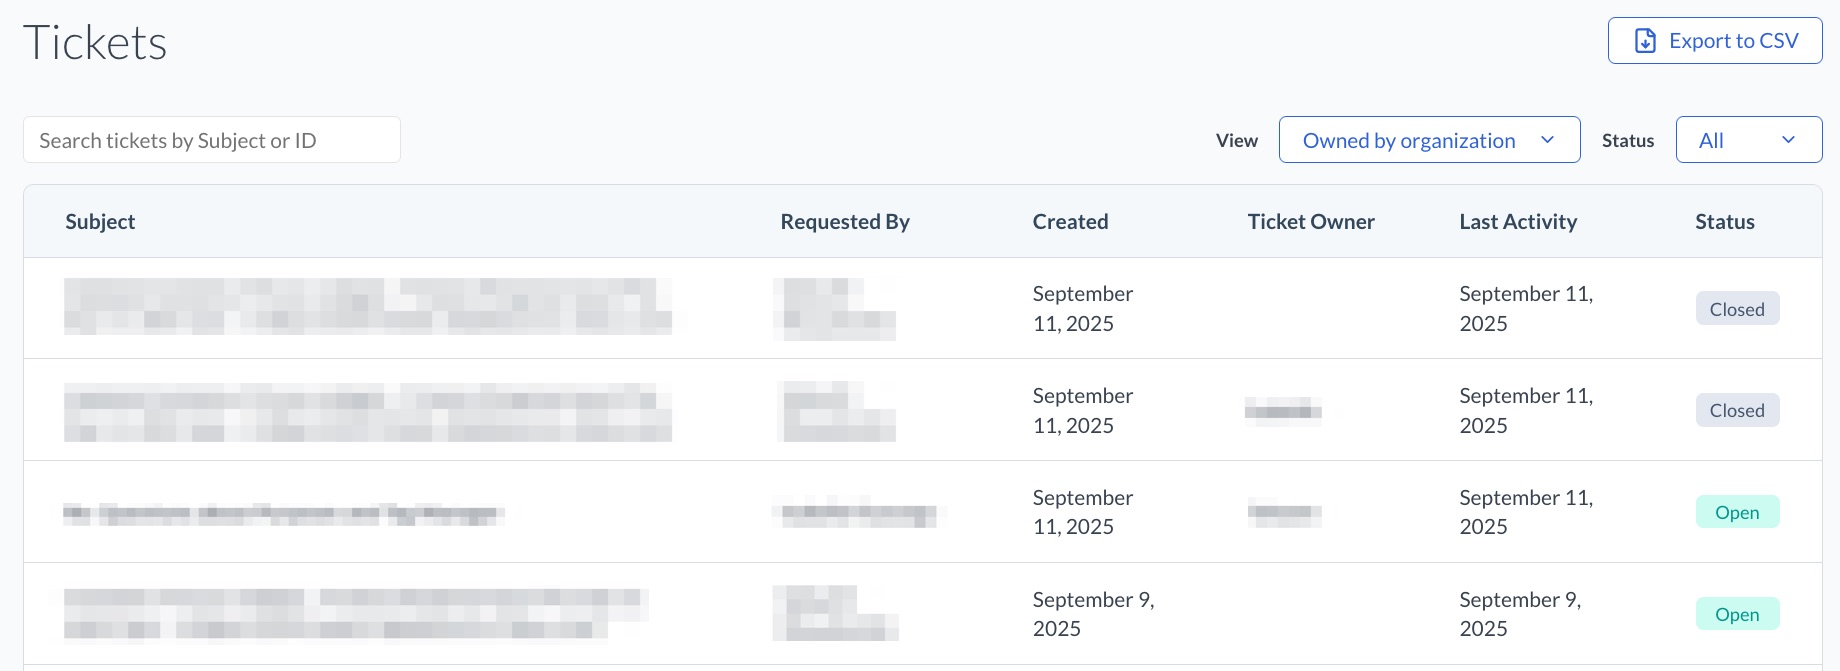Sort by the Subject column header
1840x671 pixels.
[x=100, y=222]
